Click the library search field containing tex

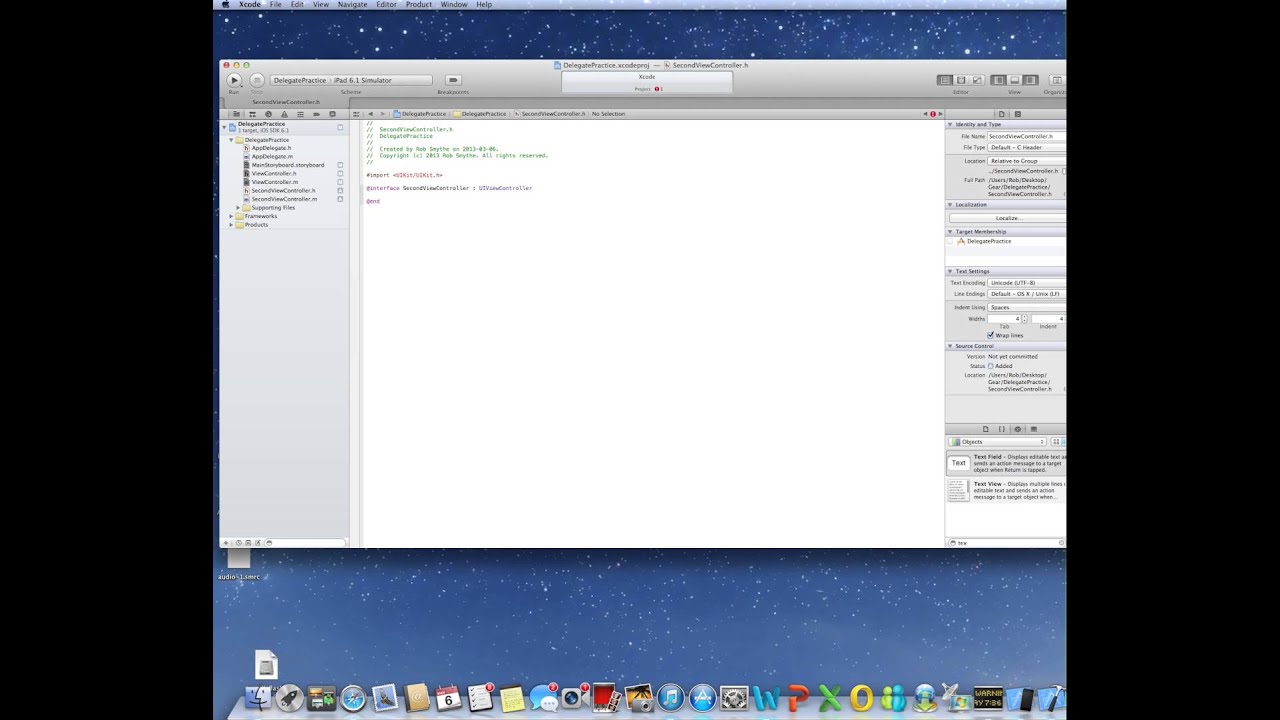(x=1007, y=543)
